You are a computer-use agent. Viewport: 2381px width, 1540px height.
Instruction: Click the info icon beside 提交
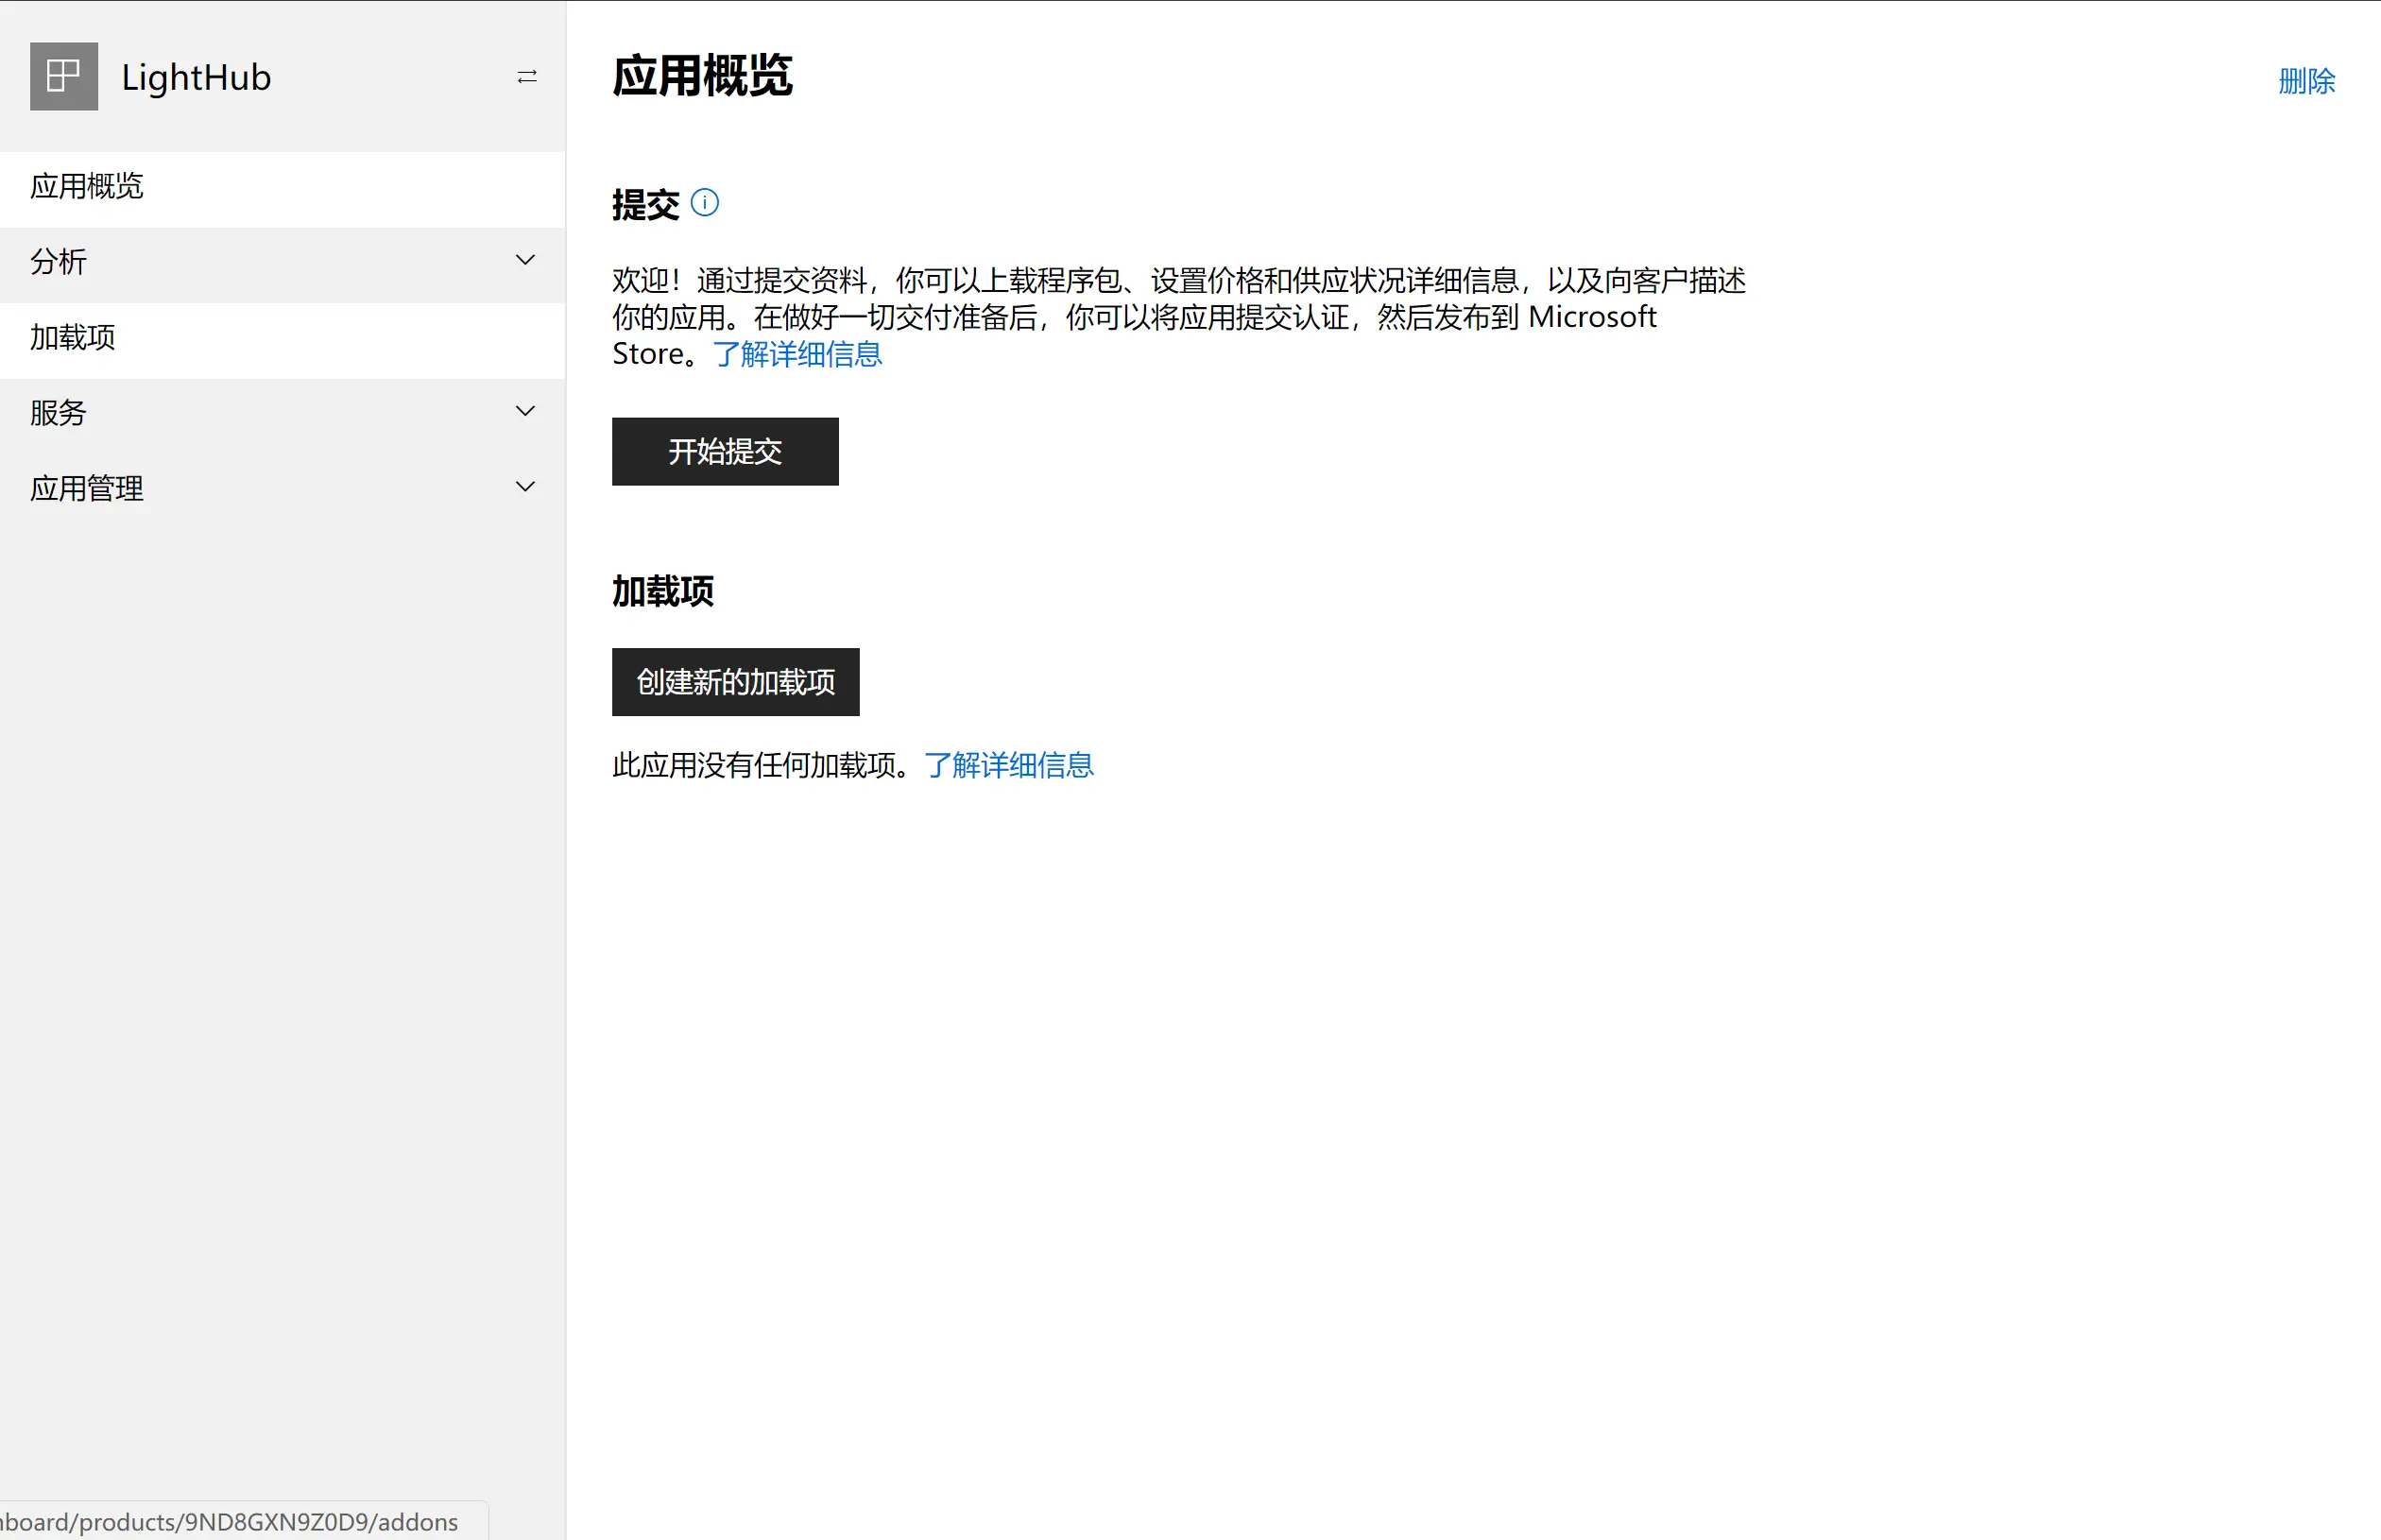click(x=705, y=203)
